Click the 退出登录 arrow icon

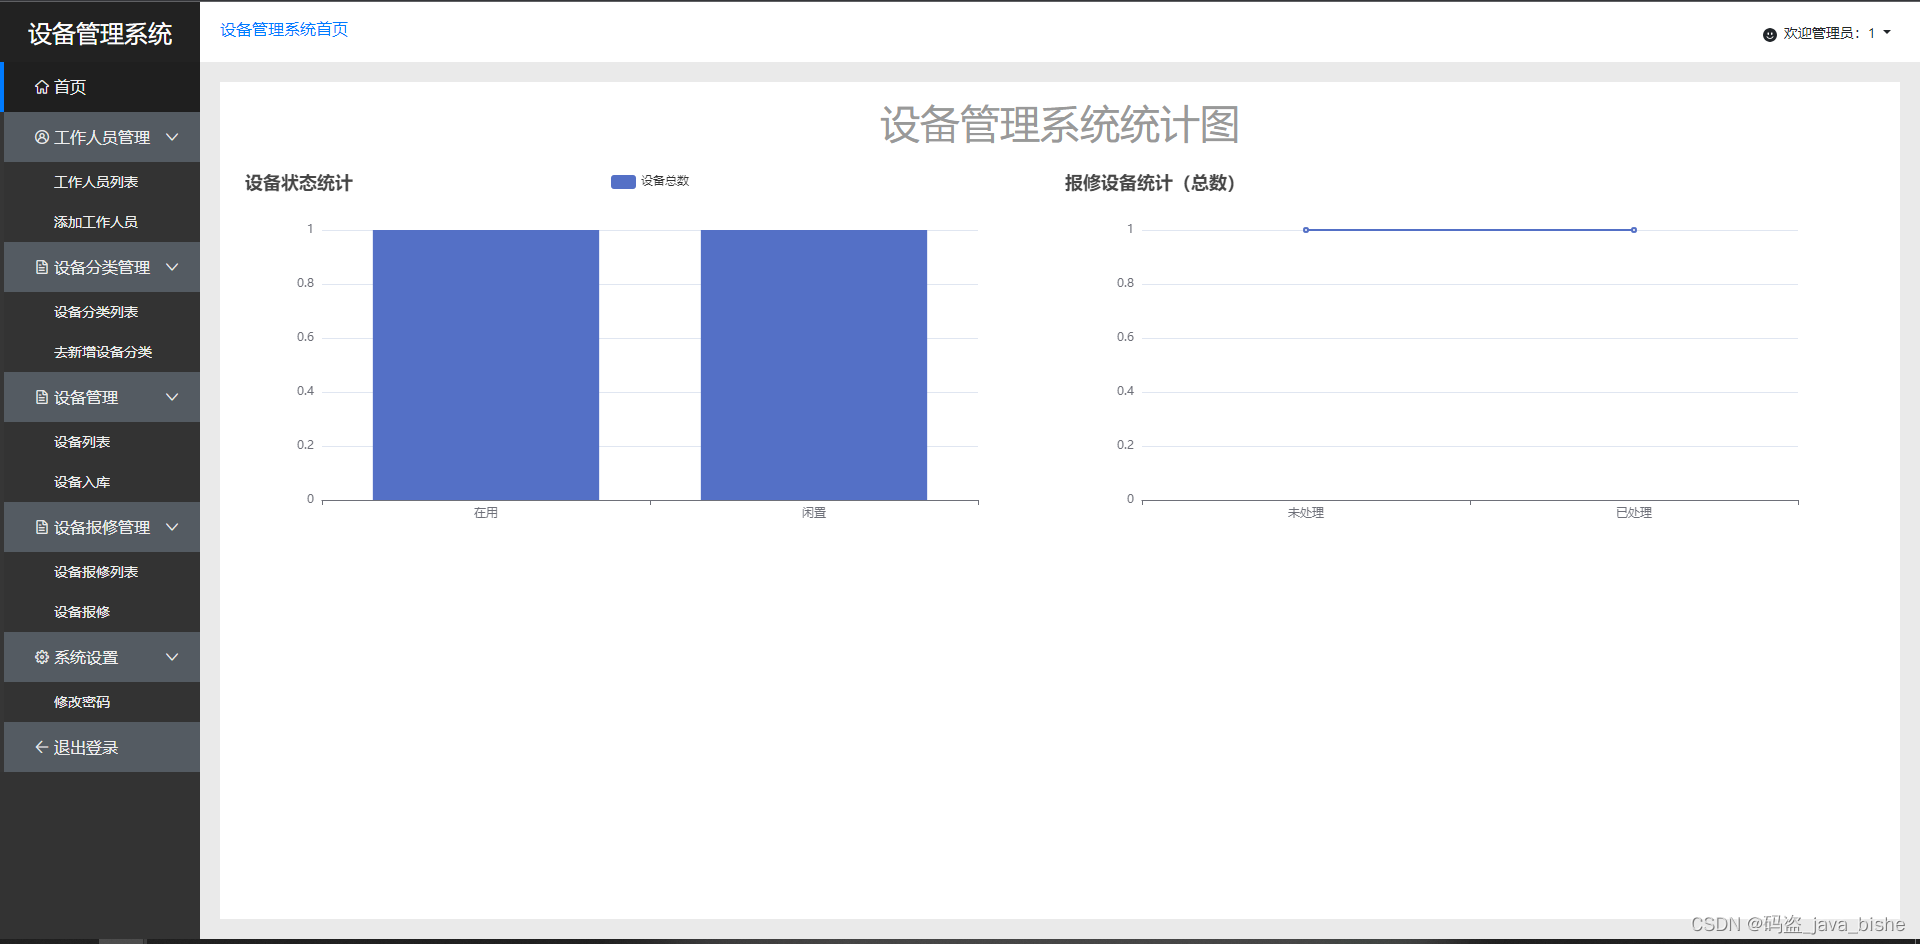click(x=41, y=747)
